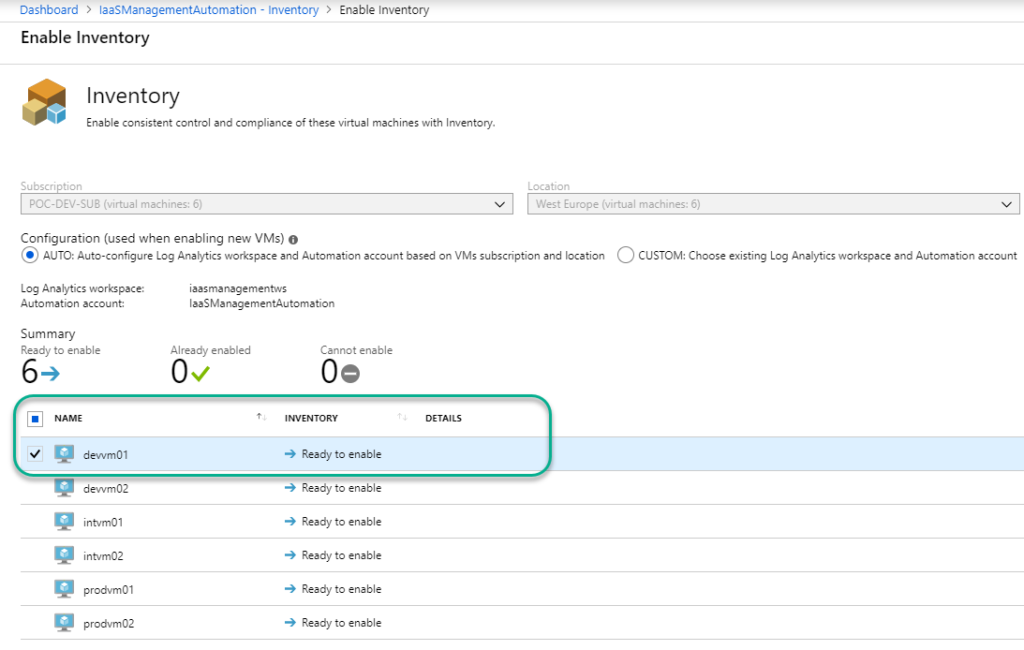Click the devvm02 VM icon
The image size is (1024, 650).
(x=64, y=487)
